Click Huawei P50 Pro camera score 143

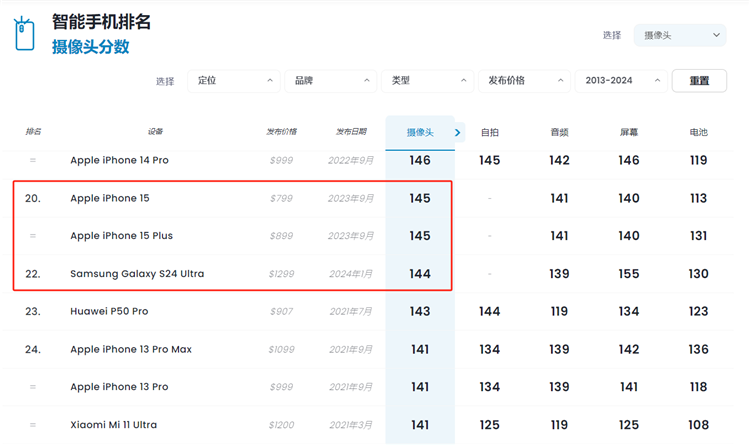pyautogui.click(x=419, y=312)
